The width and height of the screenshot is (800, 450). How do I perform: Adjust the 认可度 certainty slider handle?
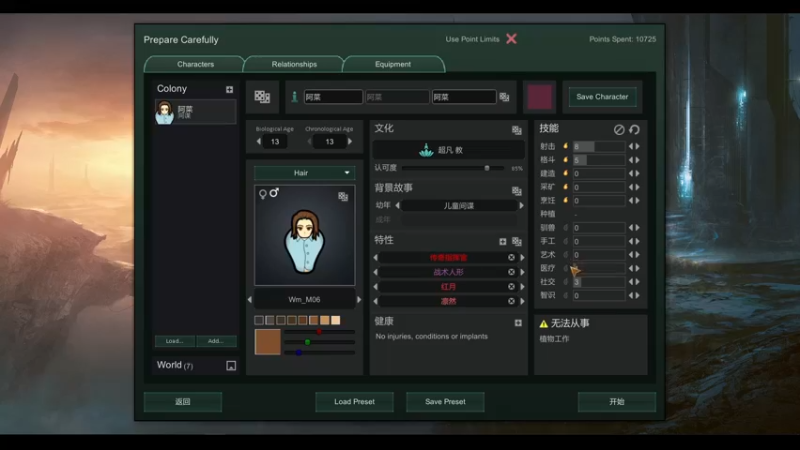point(487,168)
